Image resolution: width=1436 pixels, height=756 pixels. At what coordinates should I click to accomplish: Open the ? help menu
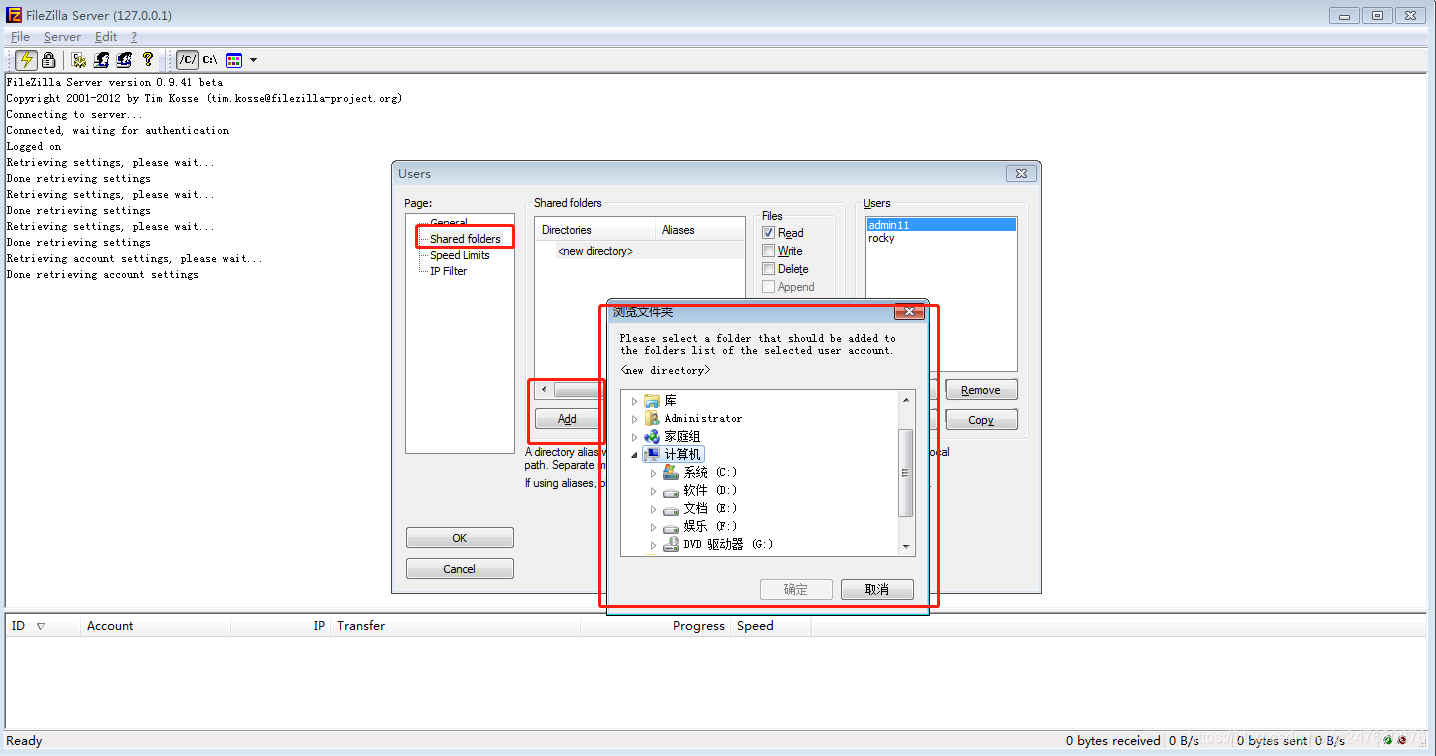pos(134,37)
